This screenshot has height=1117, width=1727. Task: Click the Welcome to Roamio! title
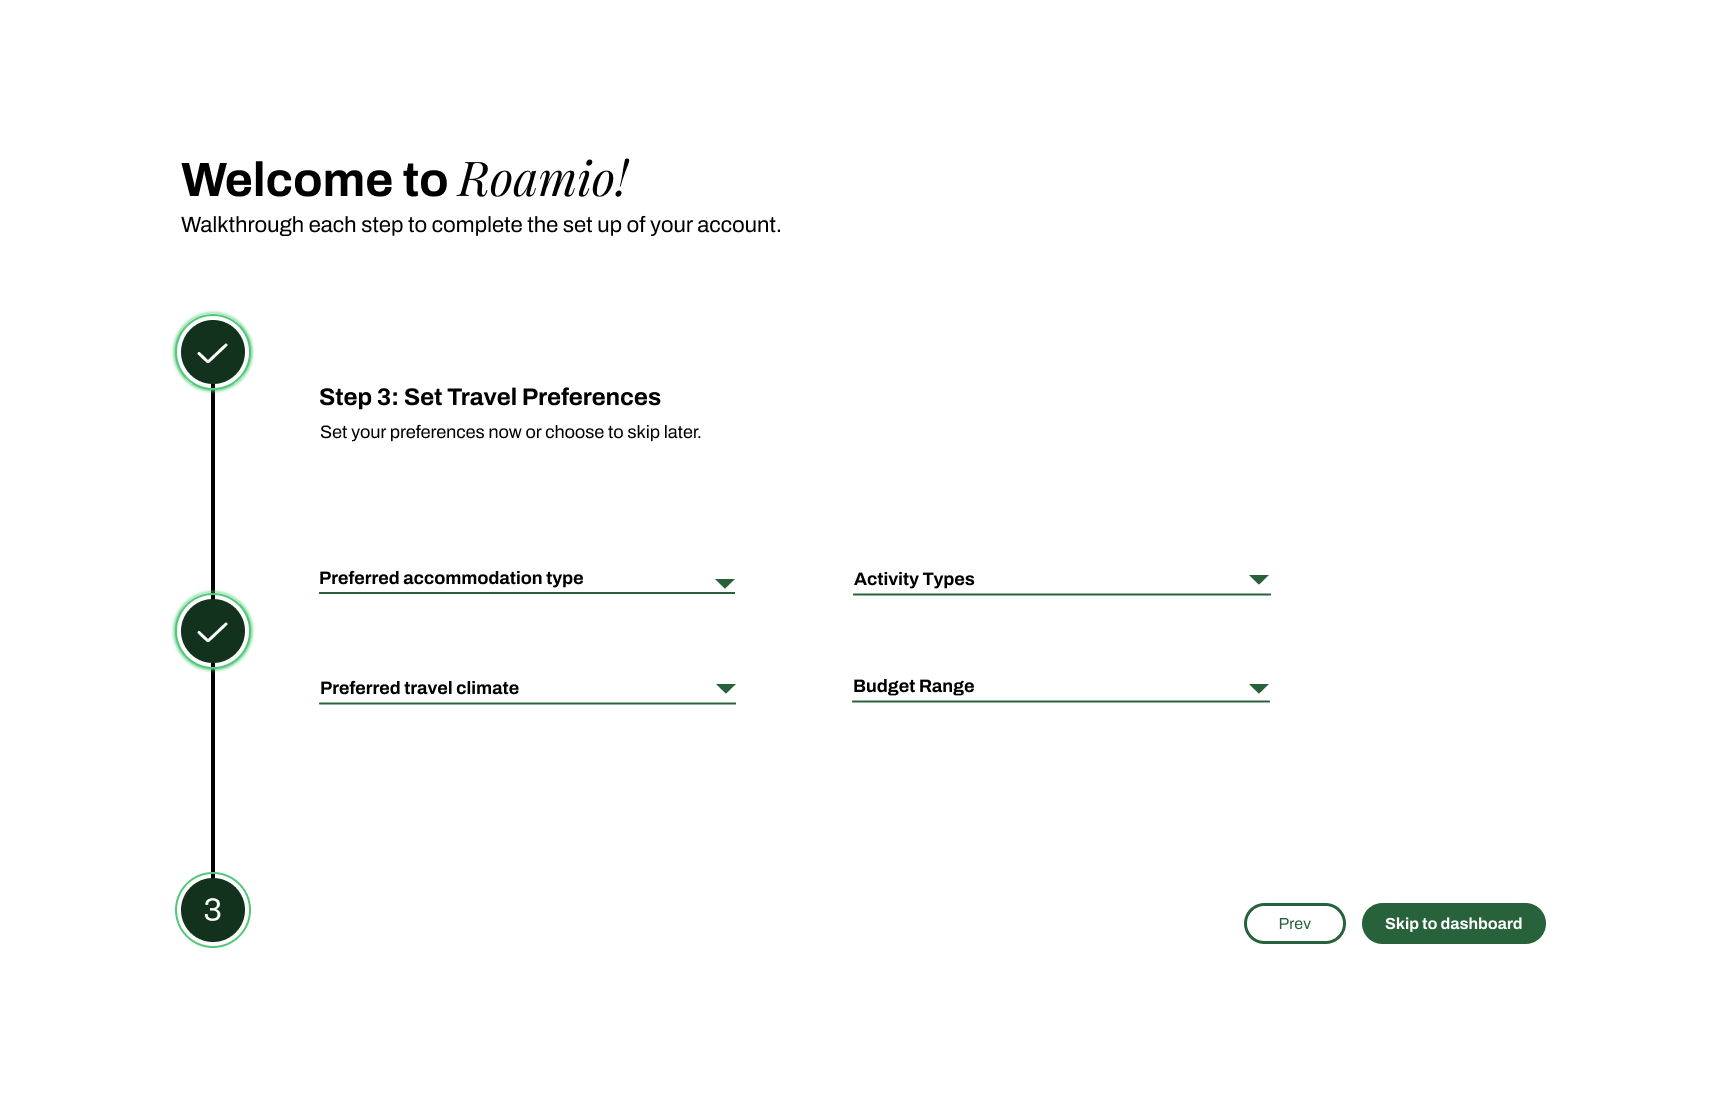(x=405, y=179)
